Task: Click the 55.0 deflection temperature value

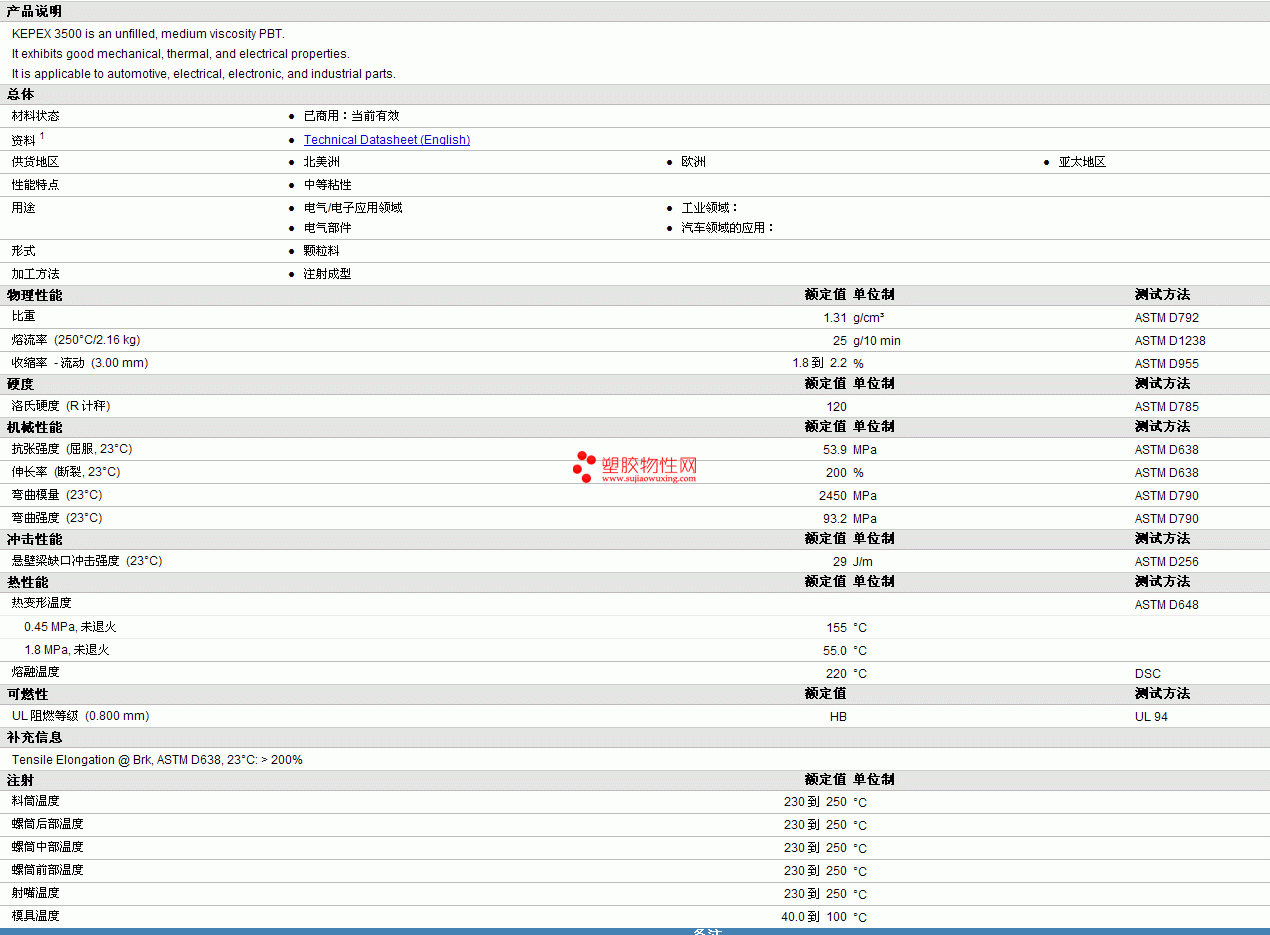Action: click(x=835, y=651)
